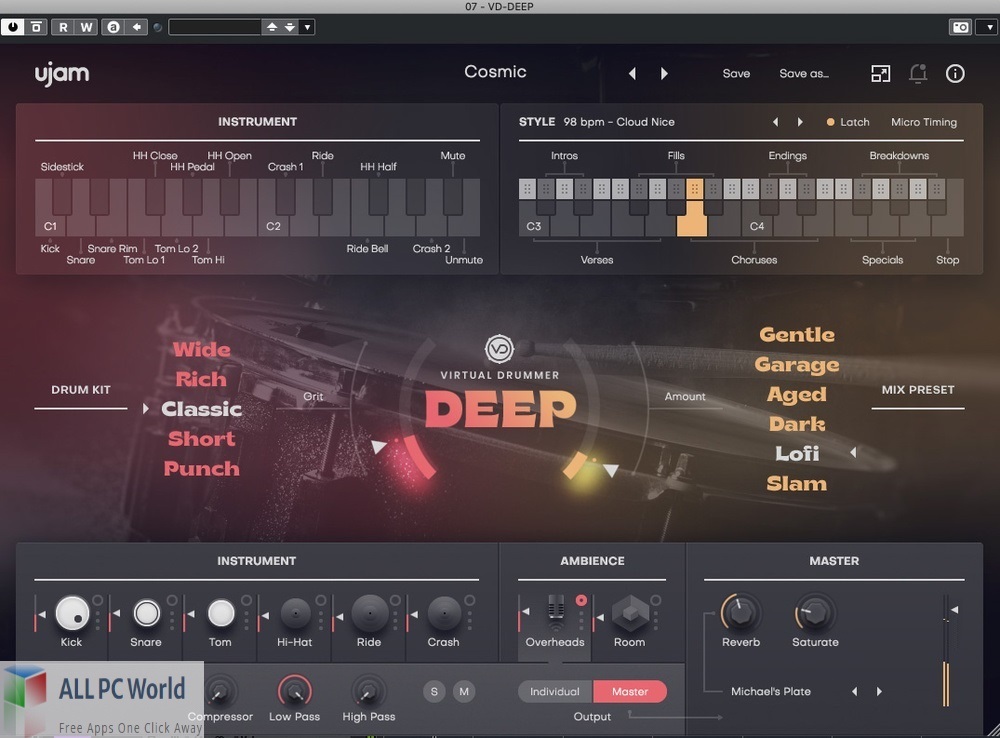1000x738 pixels.
Task: Select the Wide drum kit
Action: point(202,350)
